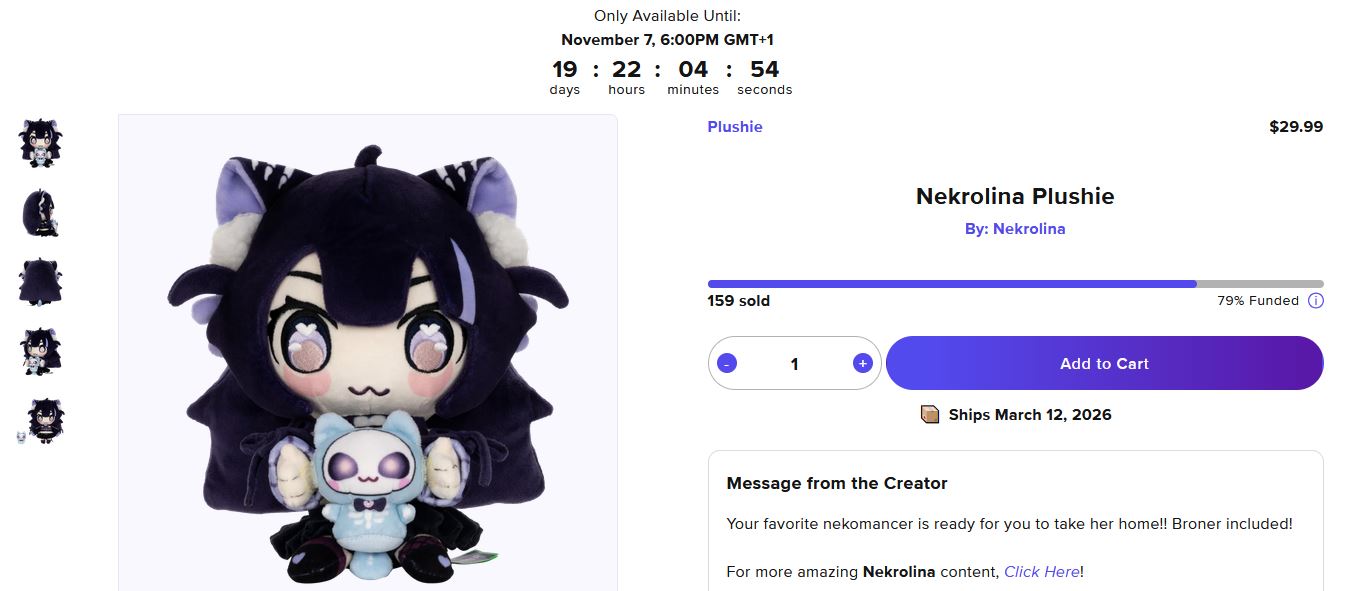View the side-view plushie thumbnail

(x=41, y=212)
